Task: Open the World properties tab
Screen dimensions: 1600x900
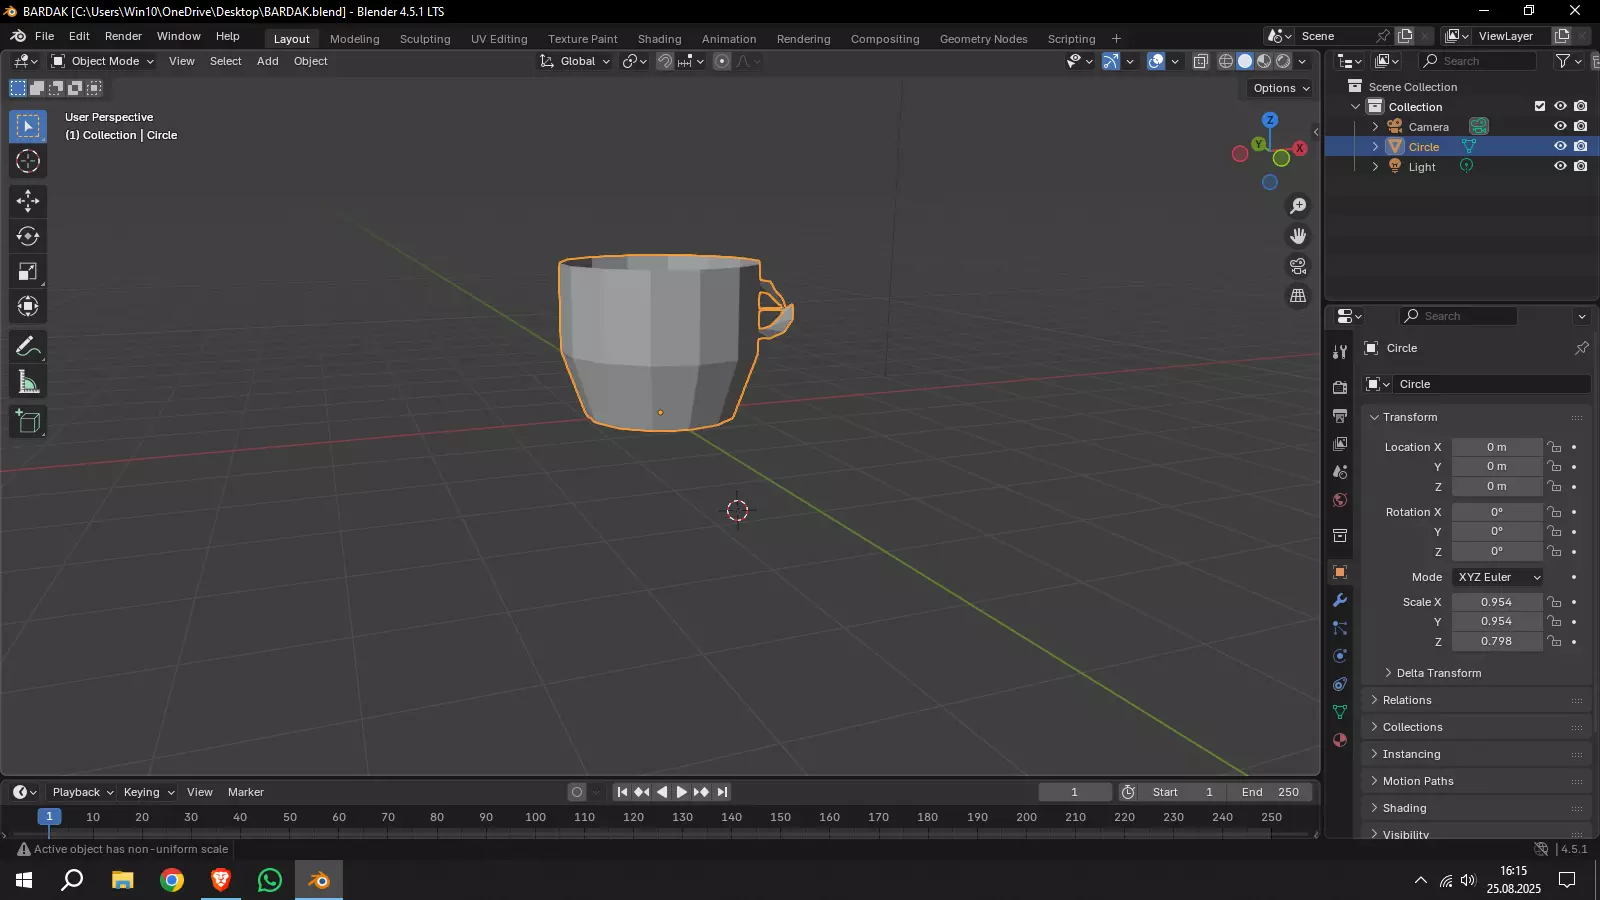Action: [x=1340, y=499]
